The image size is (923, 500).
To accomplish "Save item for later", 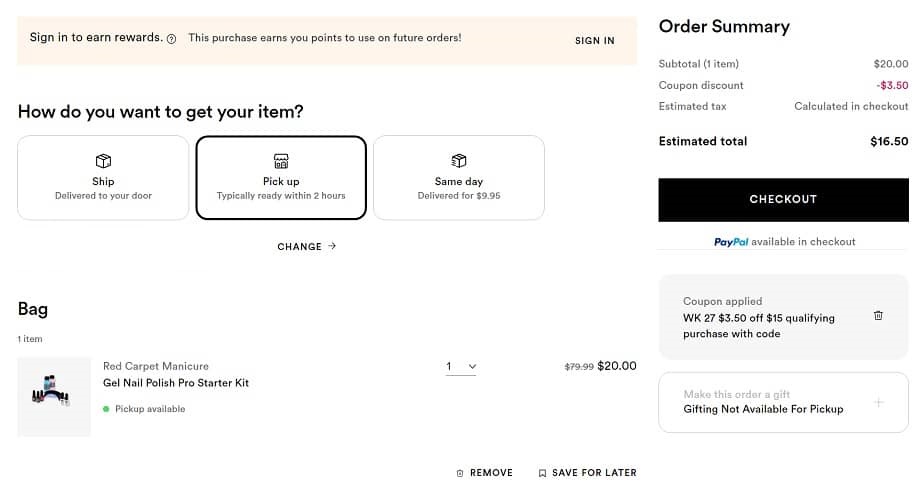I will coord(587,473).
